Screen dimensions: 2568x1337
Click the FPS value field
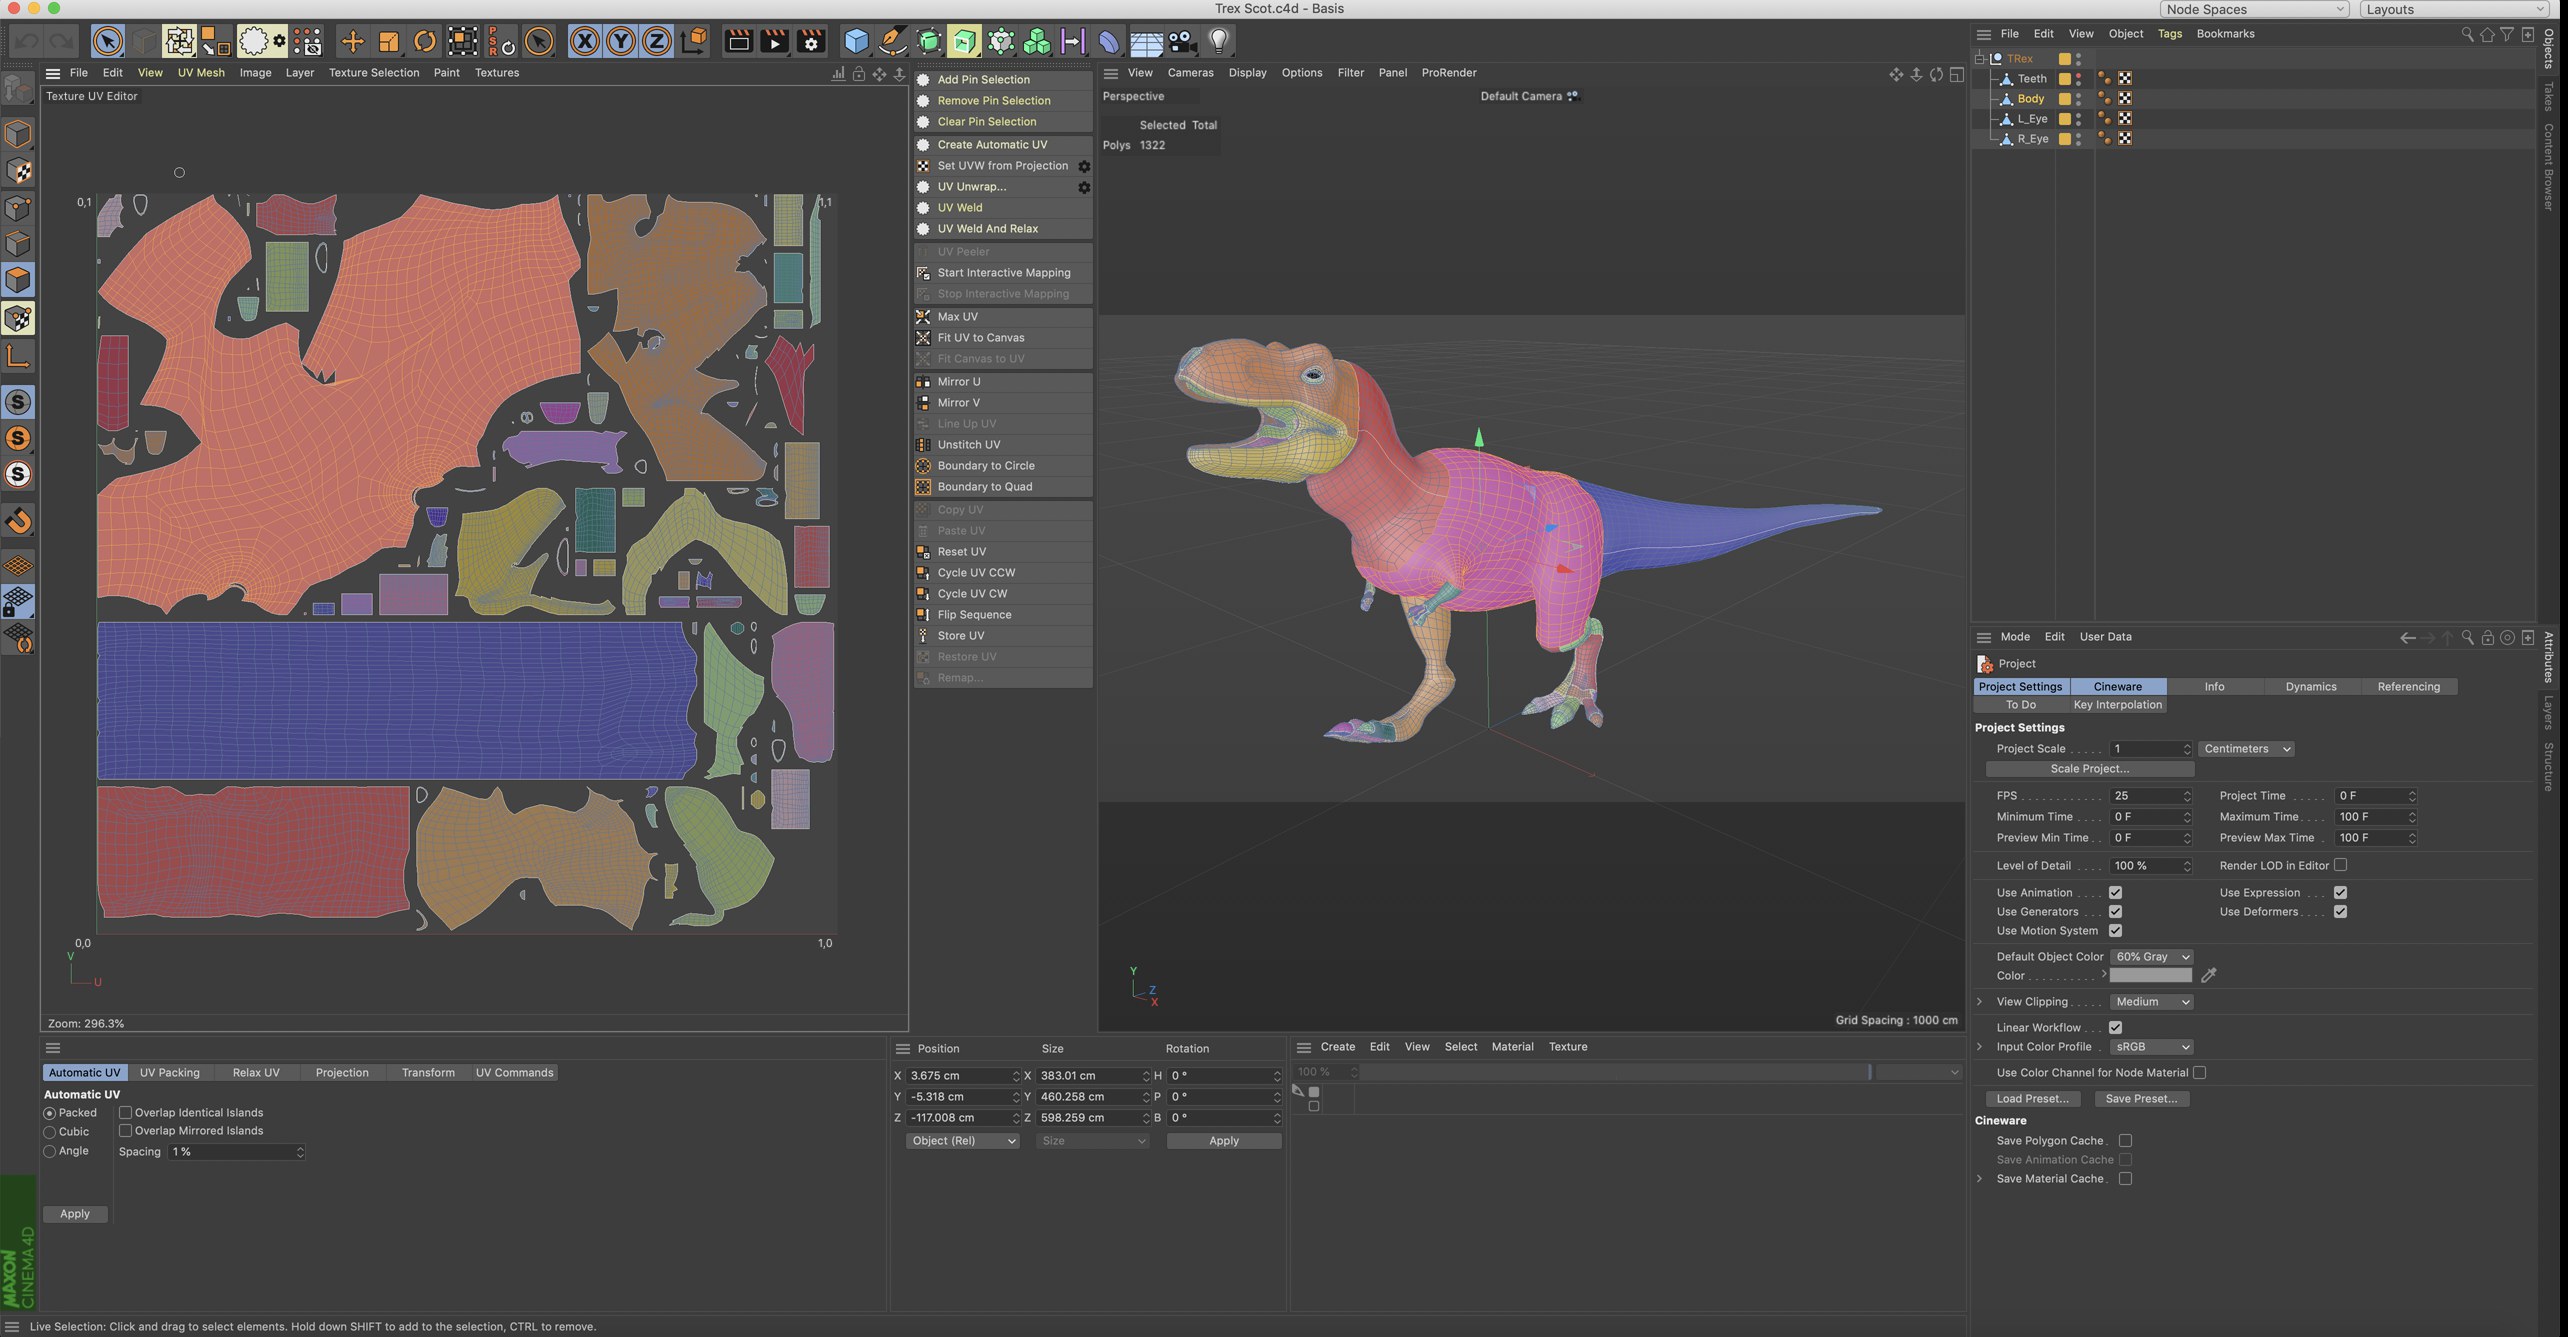2150,796
